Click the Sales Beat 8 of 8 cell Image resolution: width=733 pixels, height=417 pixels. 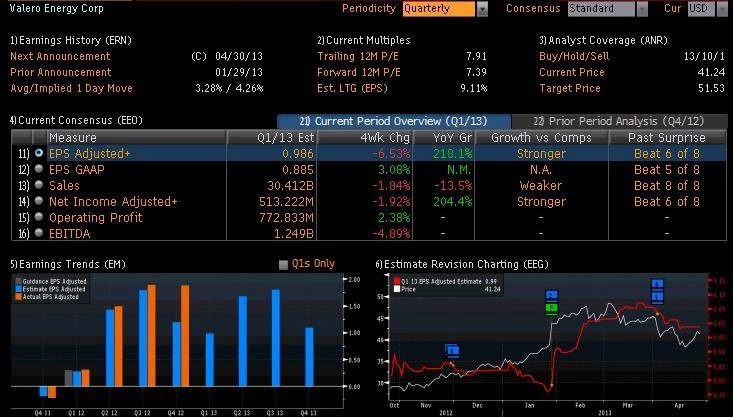[667, 186]
